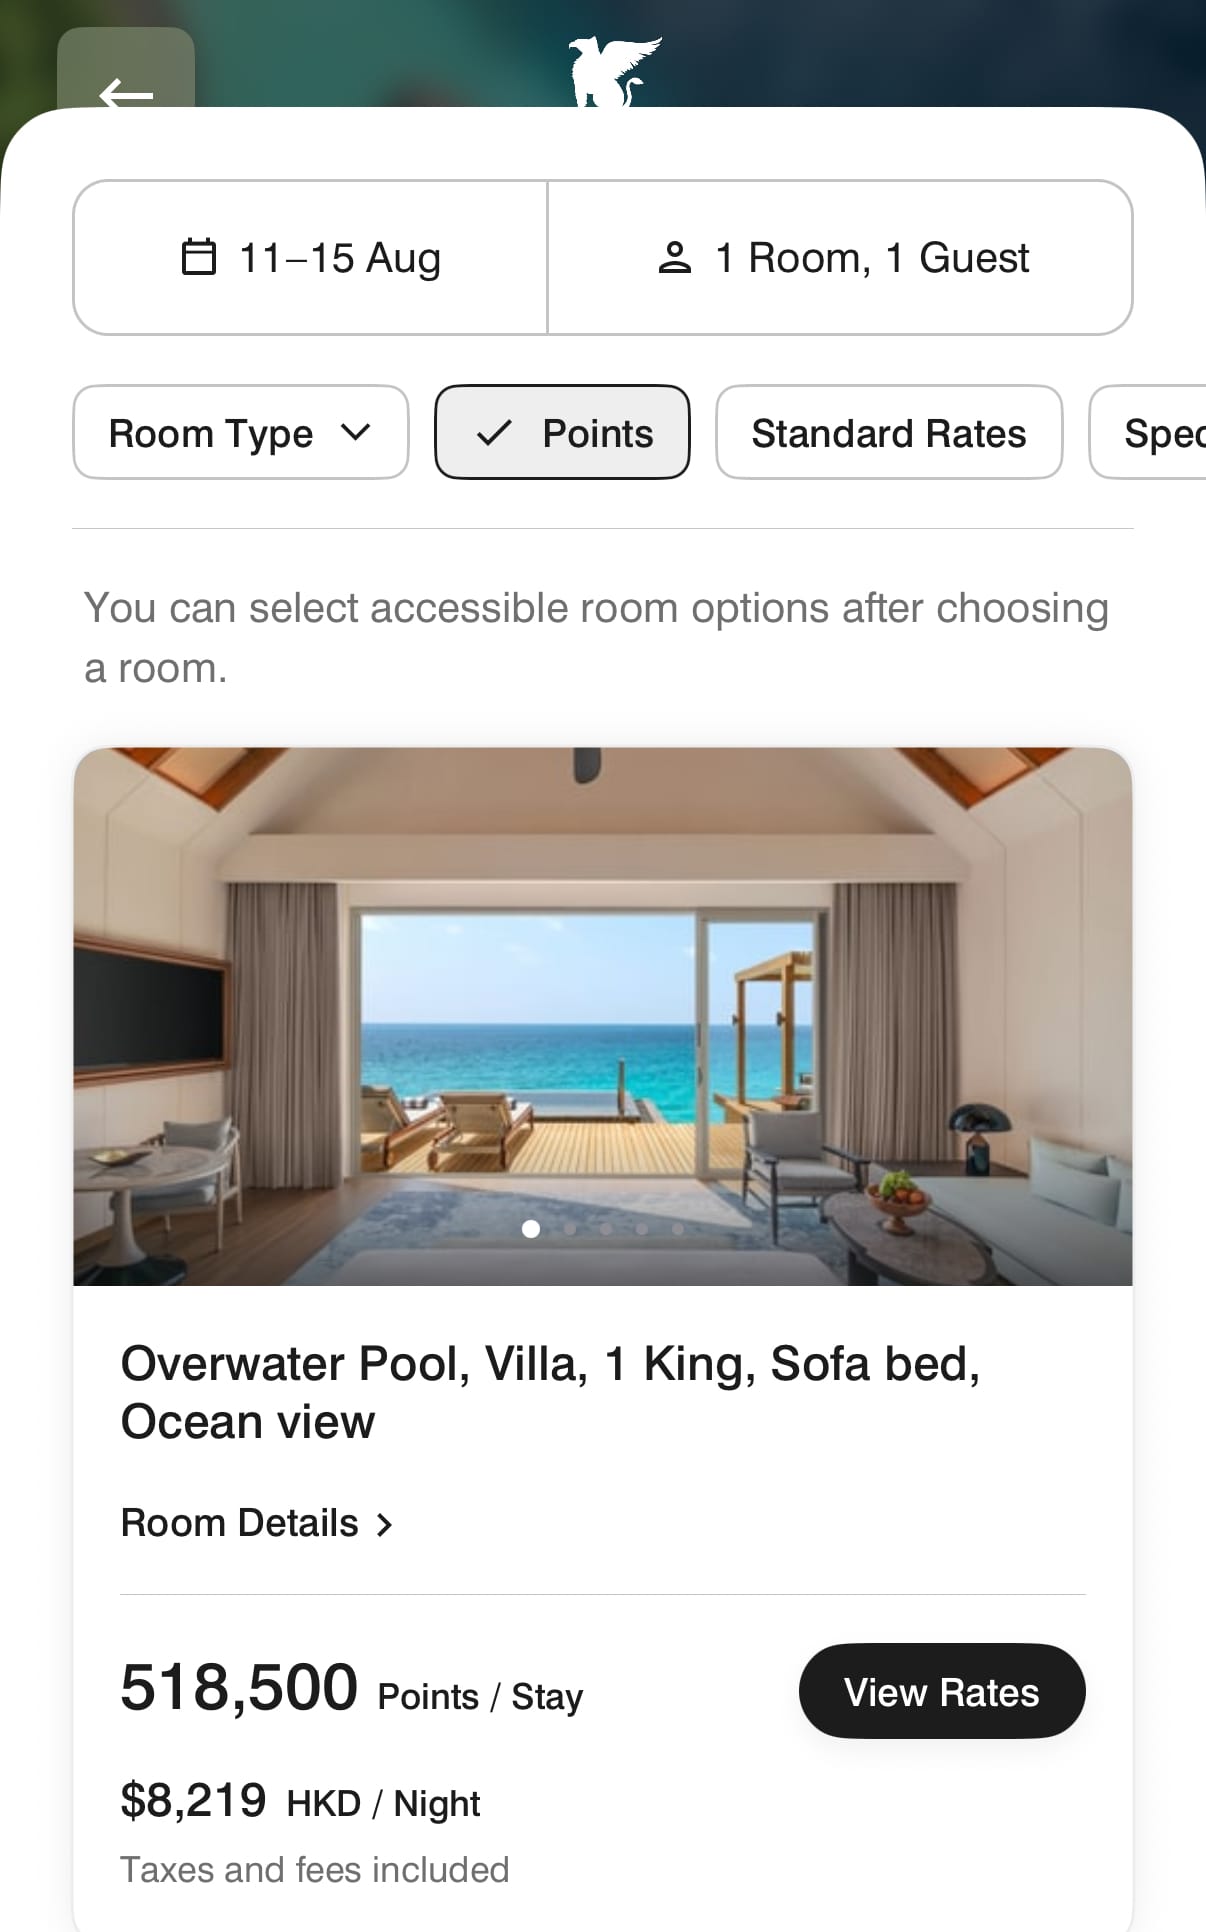
Task: Open Room Details for overwater villa
Action: (257, 1523)
